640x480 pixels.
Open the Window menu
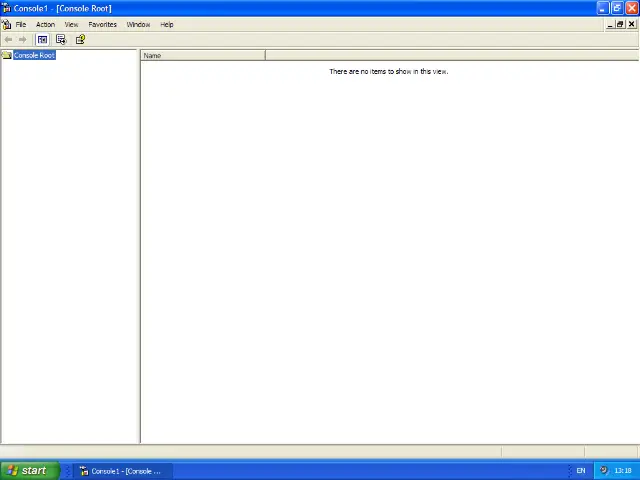[x=138, y=24]
